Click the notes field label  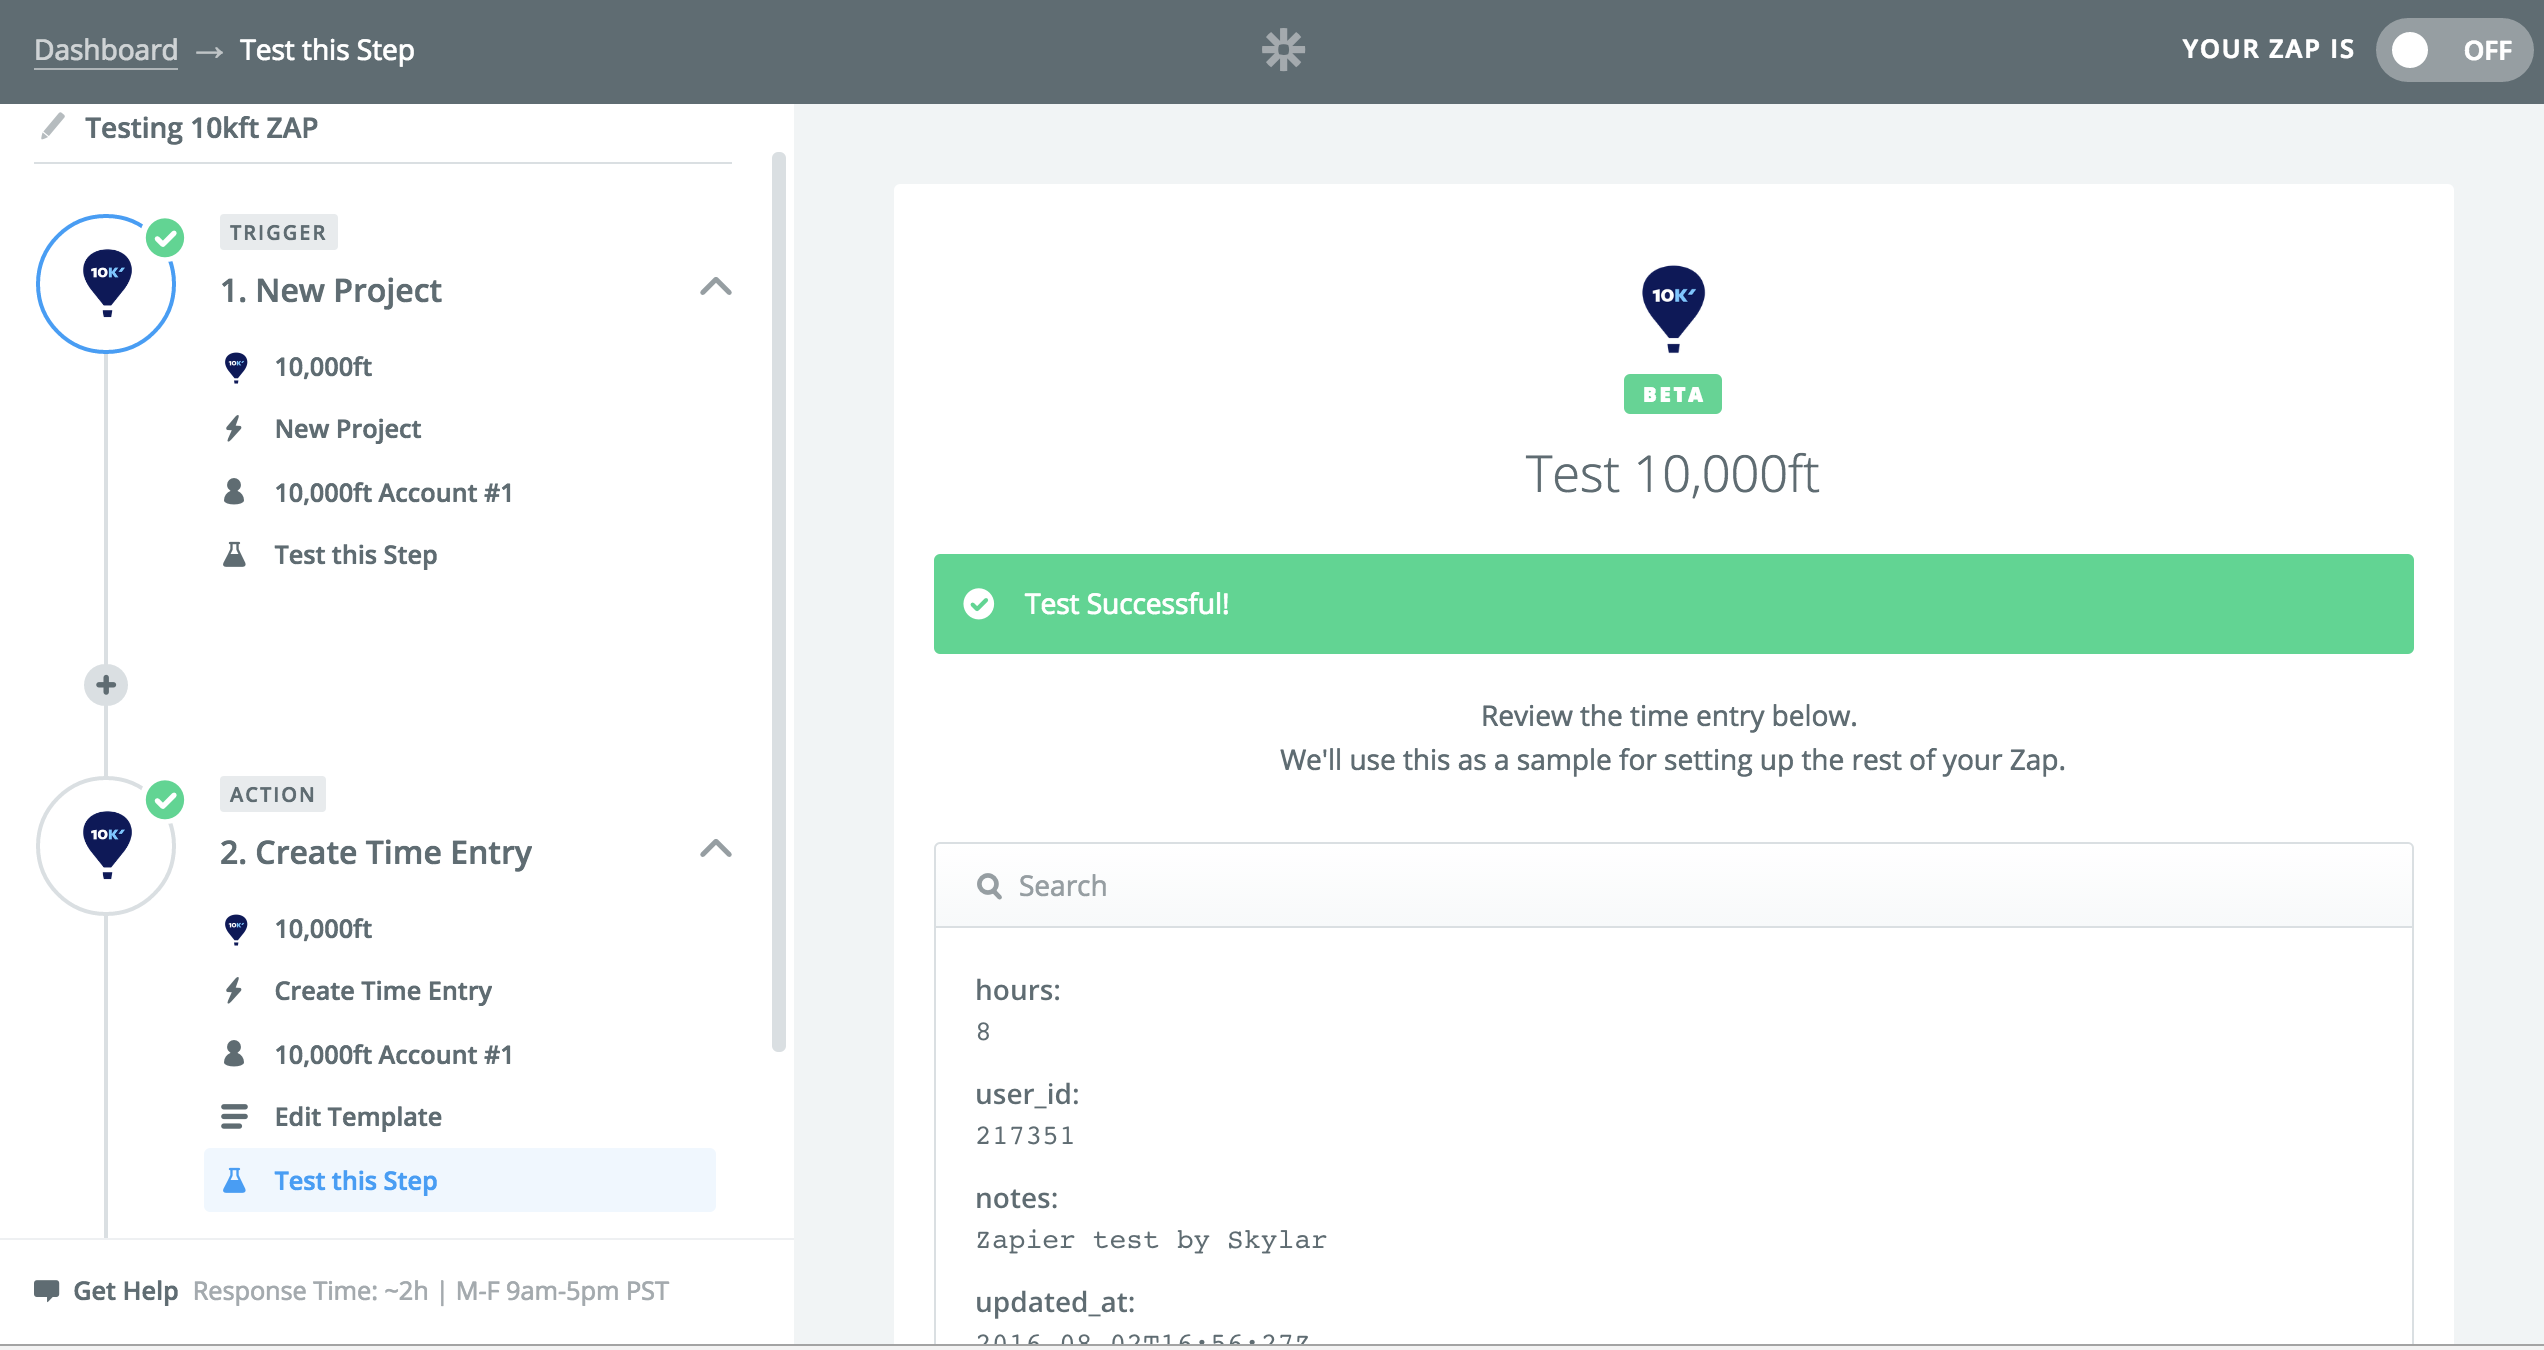coord(1016,1198)
